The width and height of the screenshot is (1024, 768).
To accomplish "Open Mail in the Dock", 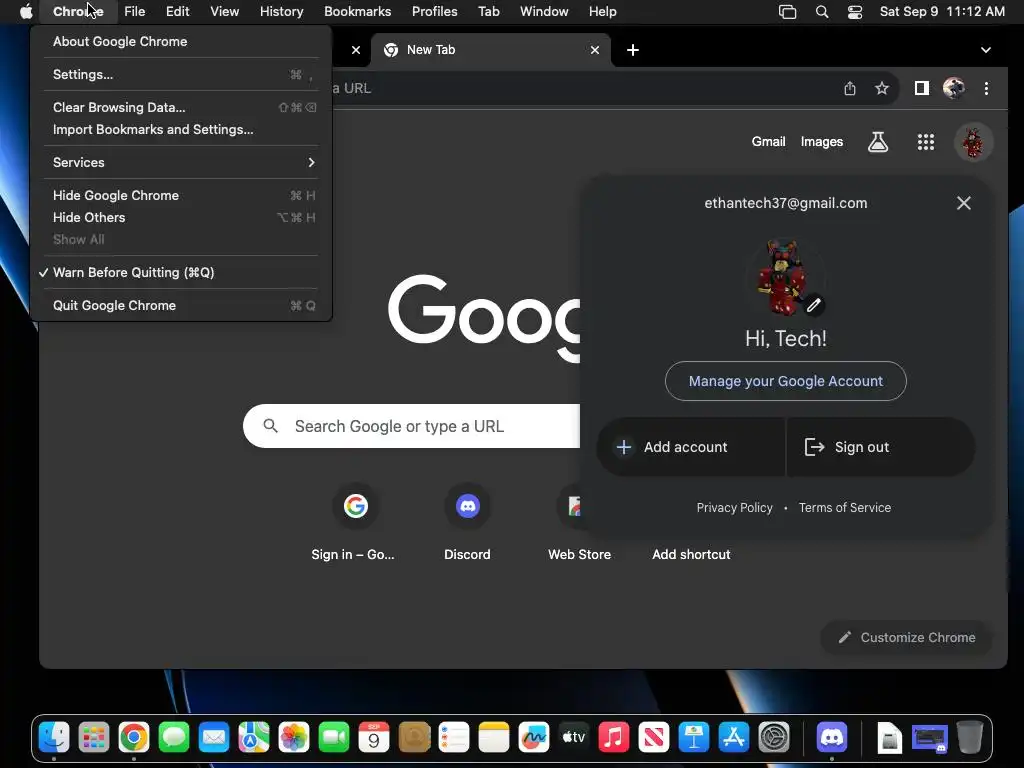I will click(x=214, y=738).
